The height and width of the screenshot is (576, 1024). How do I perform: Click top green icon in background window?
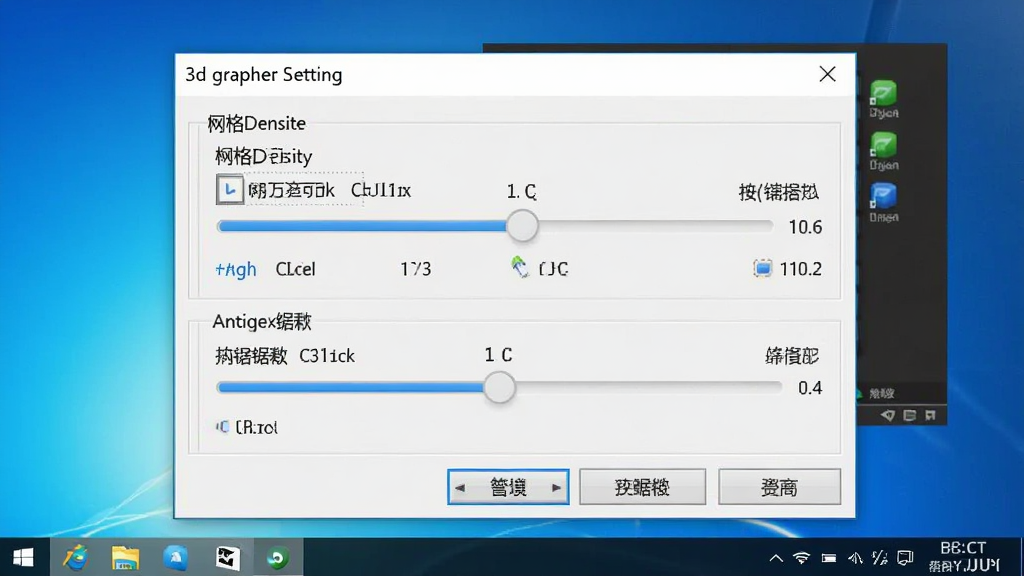tap(883, 93)
